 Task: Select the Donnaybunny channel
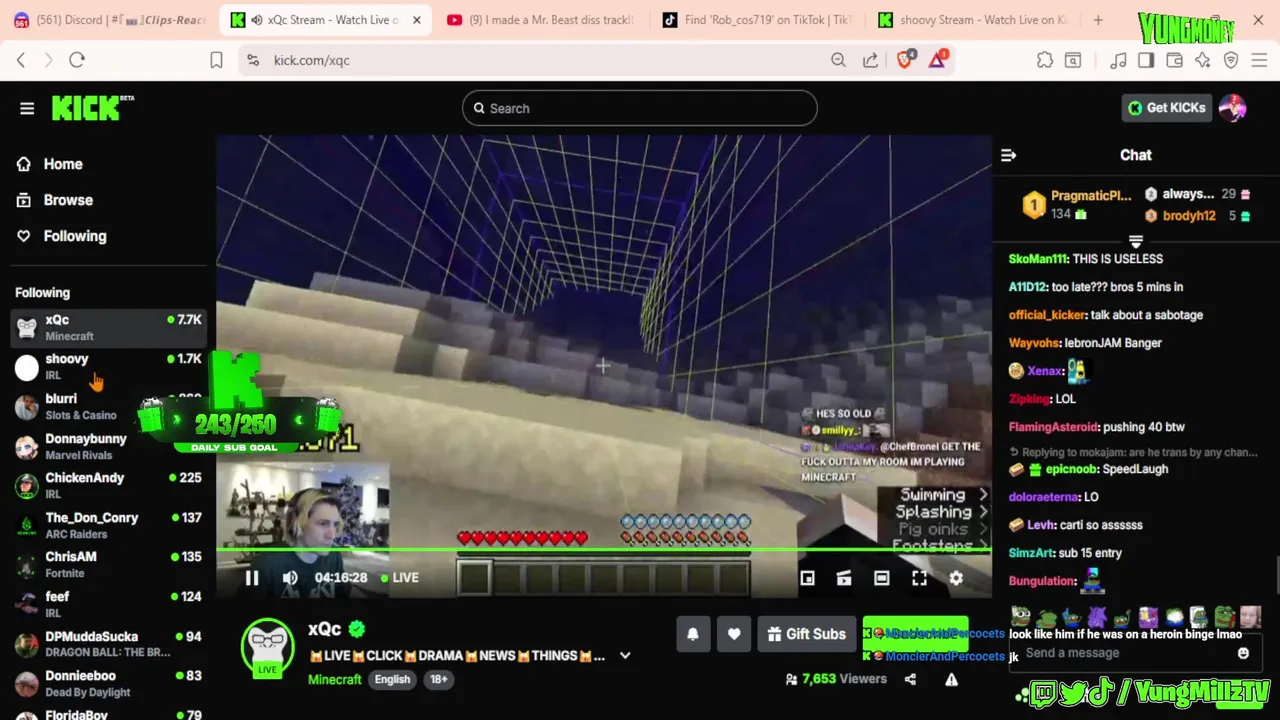pyautogui.click(x=108, y=446)
